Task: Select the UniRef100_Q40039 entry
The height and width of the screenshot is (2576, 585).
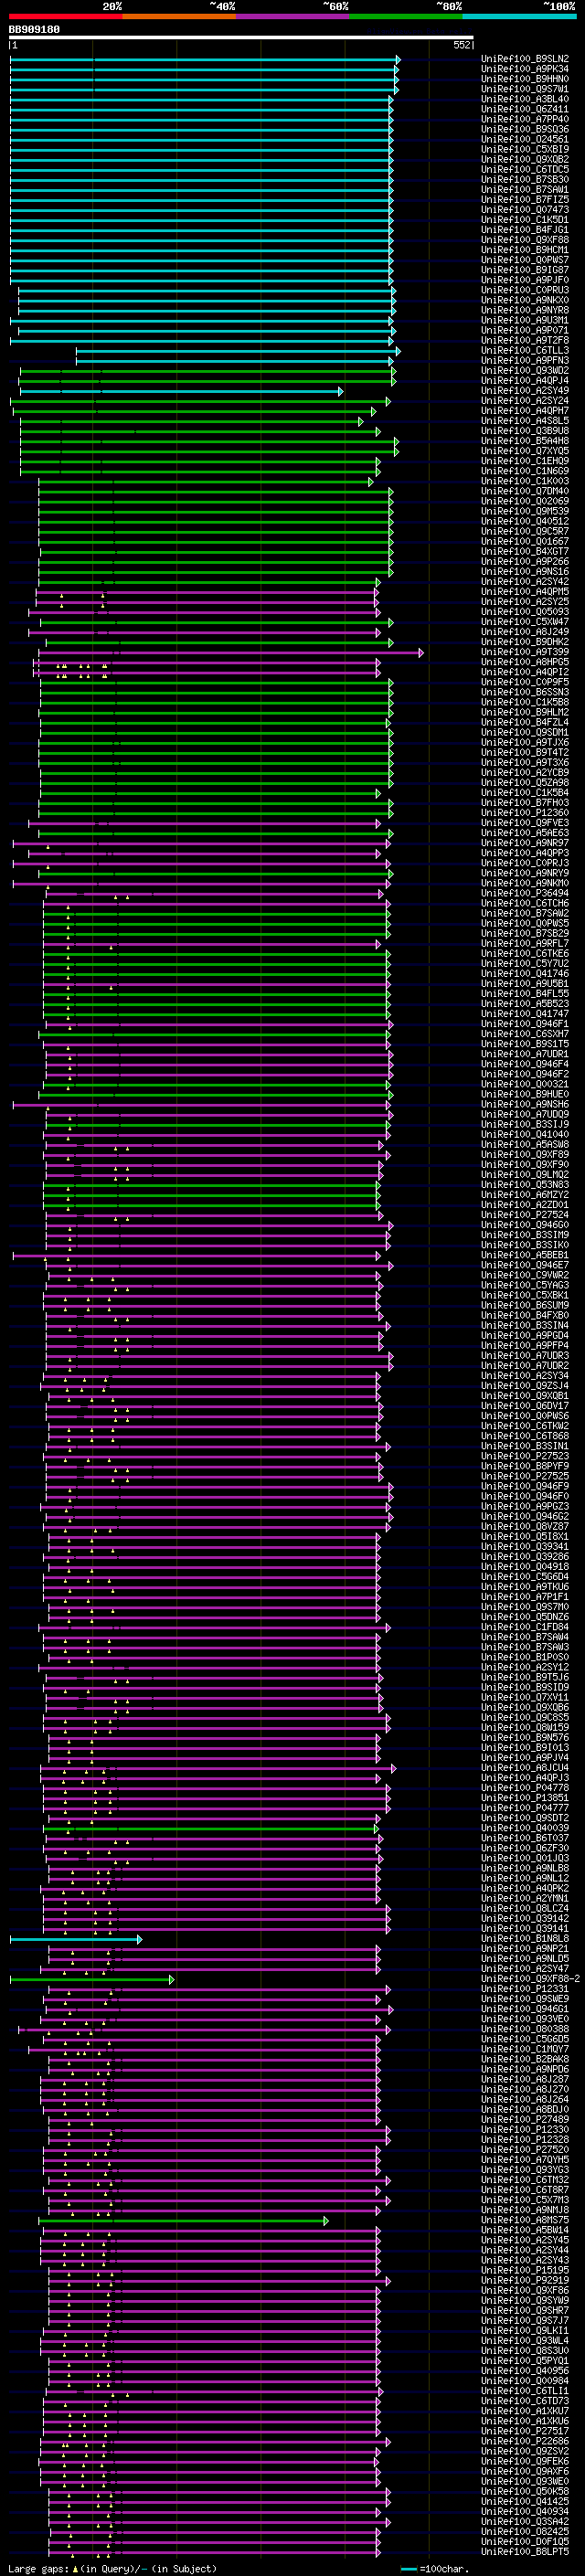Action: click(x=525, y=1828)
